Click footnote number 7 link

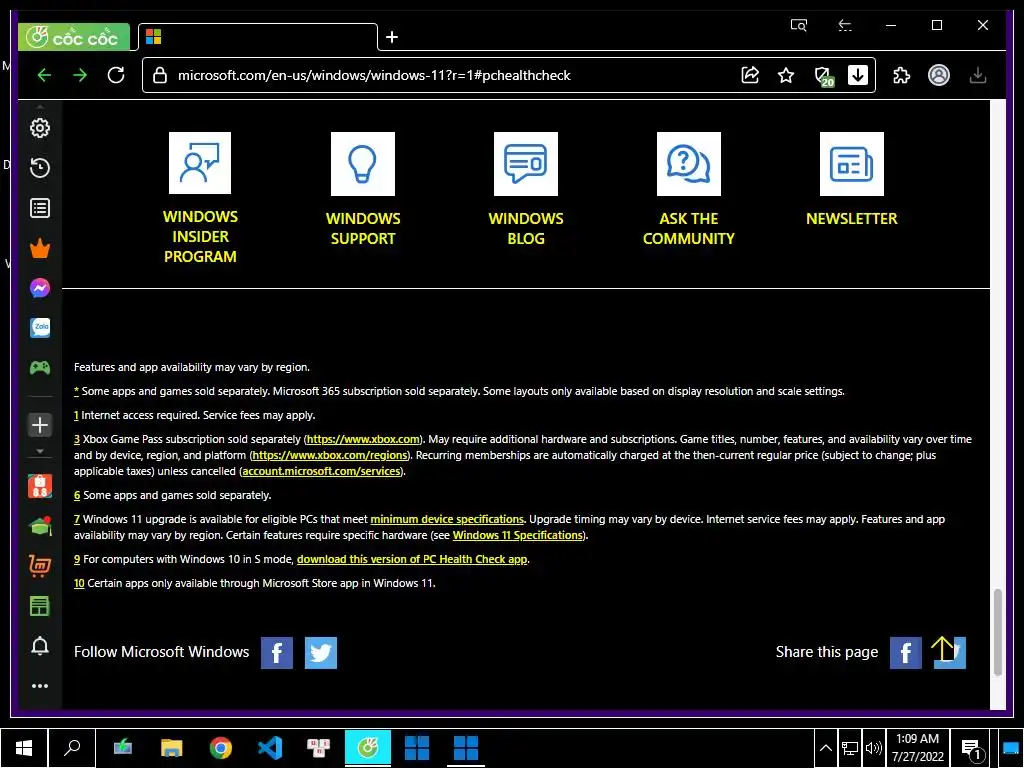pyautogui.click(x=76, y=519)
